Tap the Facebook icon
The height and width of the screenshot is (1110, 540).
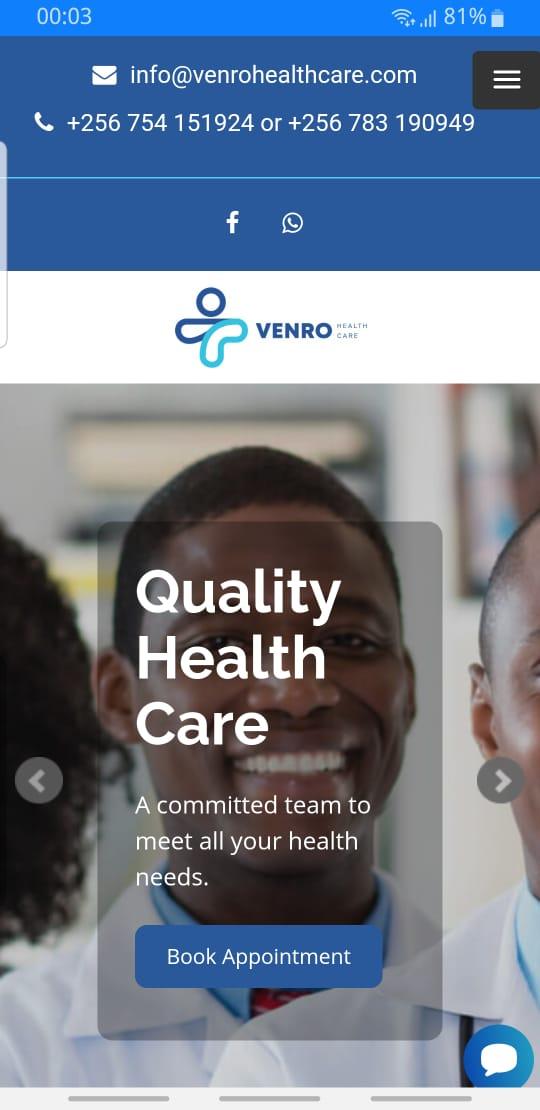[x=232, y=222]
